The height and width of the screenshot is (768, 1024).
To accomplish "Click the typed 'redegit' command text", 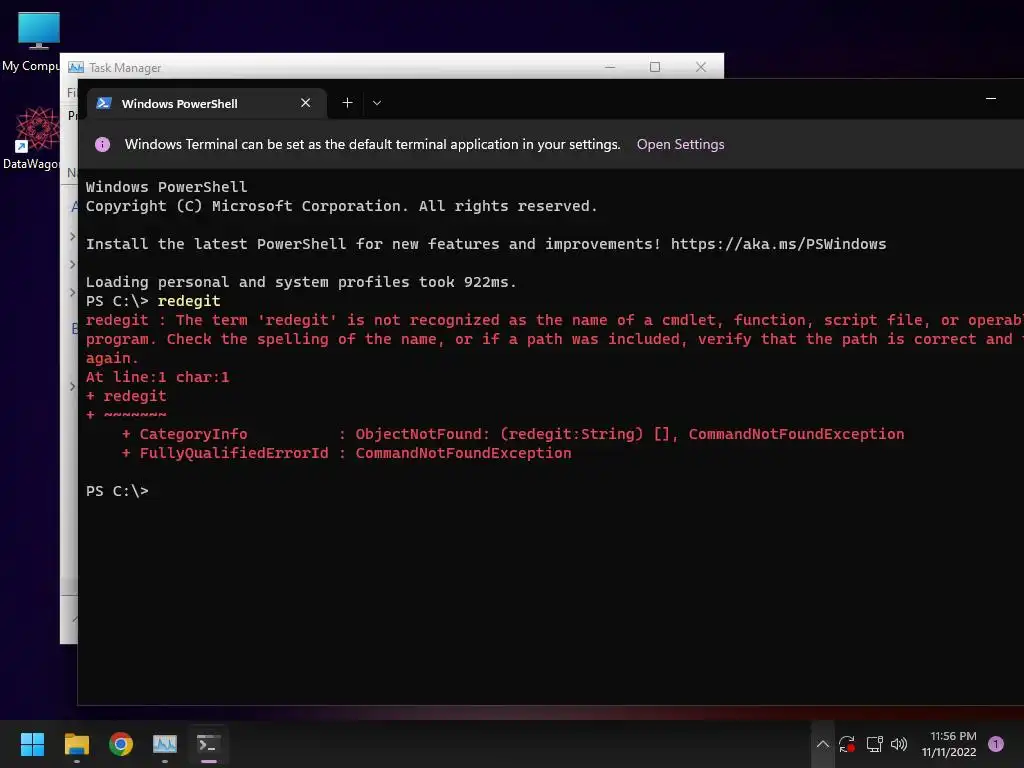I will 189,301.
